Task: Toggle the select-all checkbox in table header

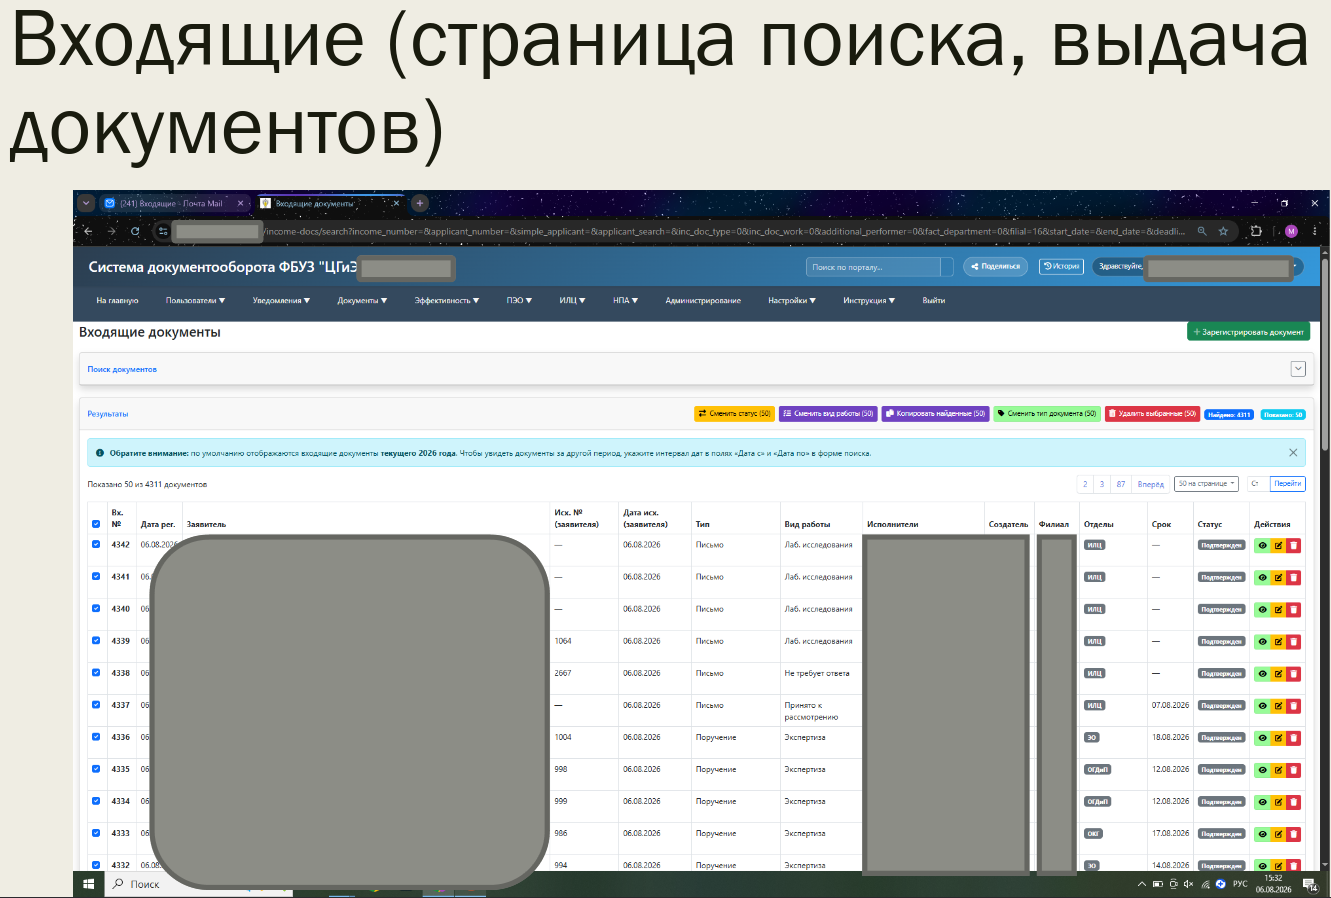Action: [x=96, y=524]
